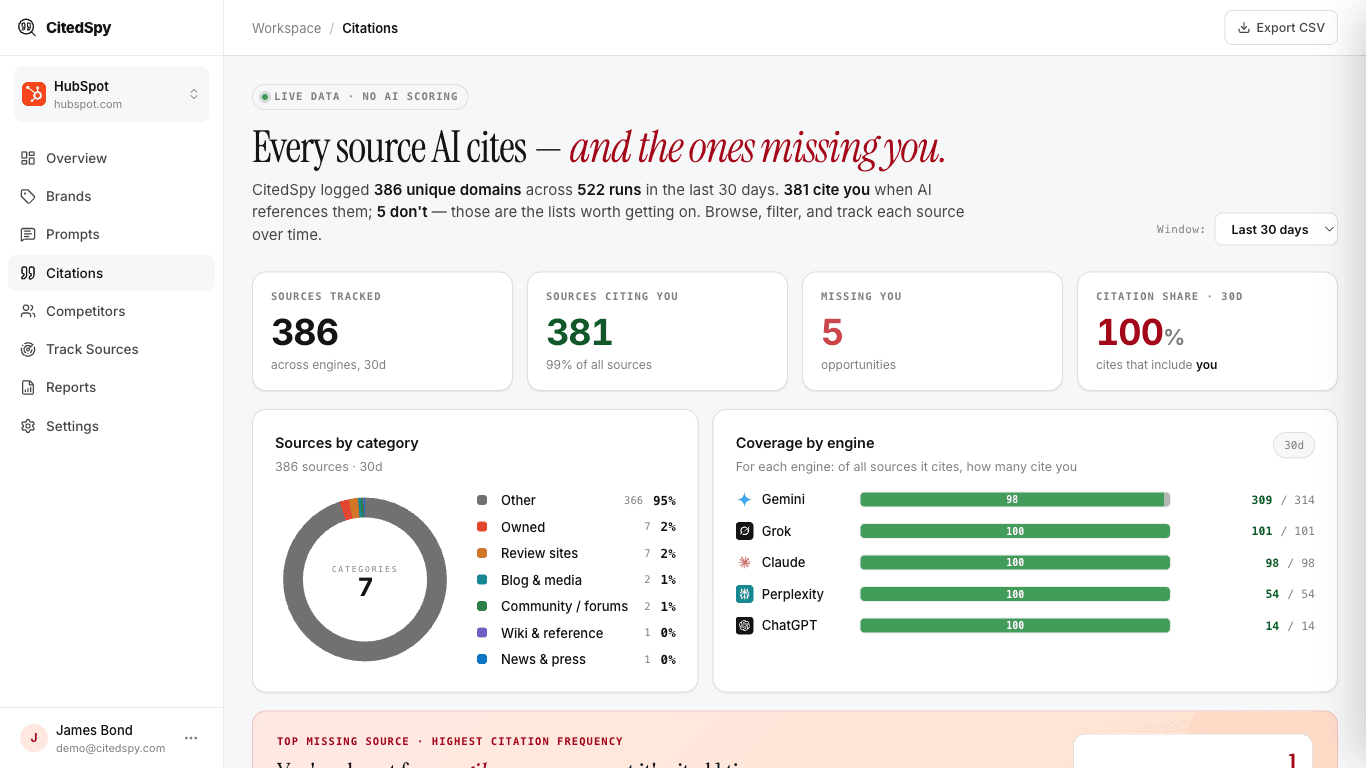
Task: Select Competitors in the sidebar
Action: pos(111,311)
